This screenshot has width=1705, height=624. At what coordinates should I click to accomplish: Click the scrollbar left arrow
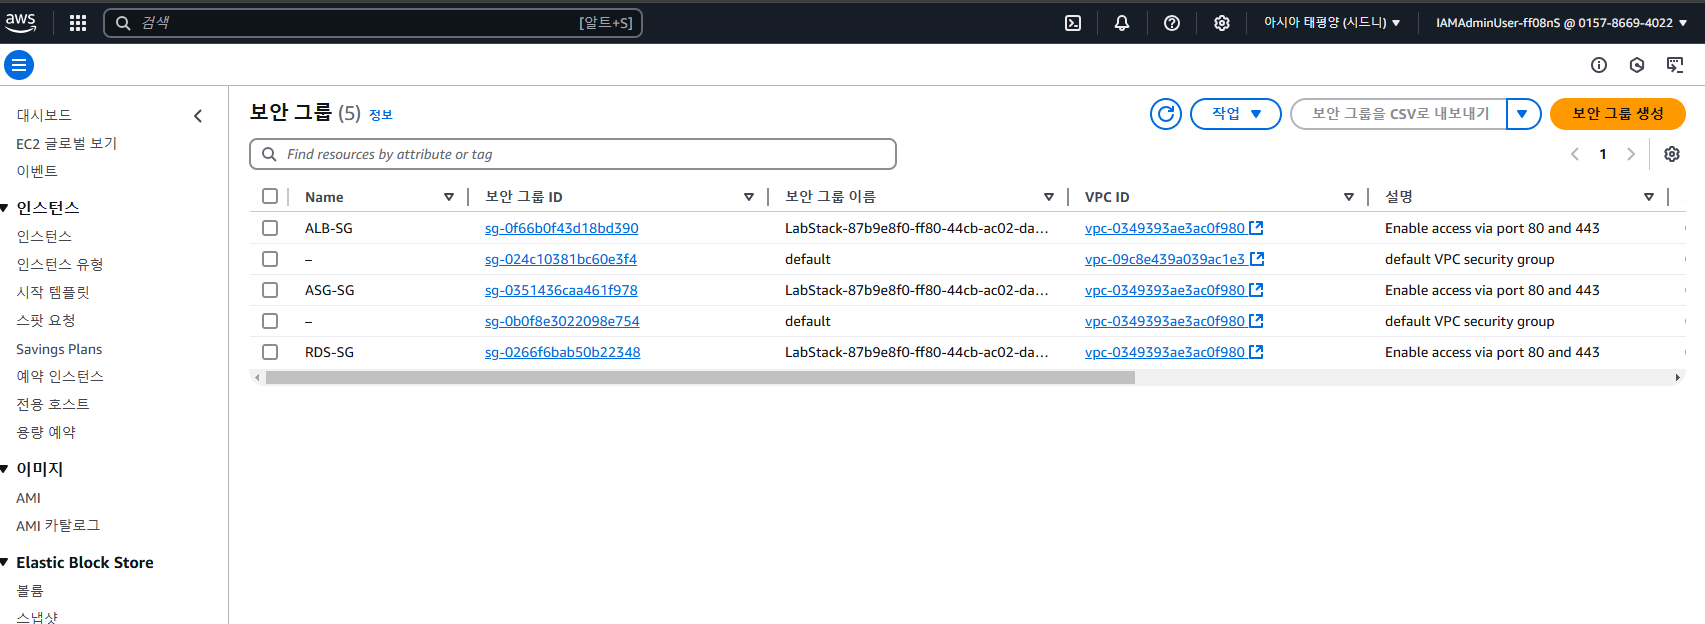point(257,378)
